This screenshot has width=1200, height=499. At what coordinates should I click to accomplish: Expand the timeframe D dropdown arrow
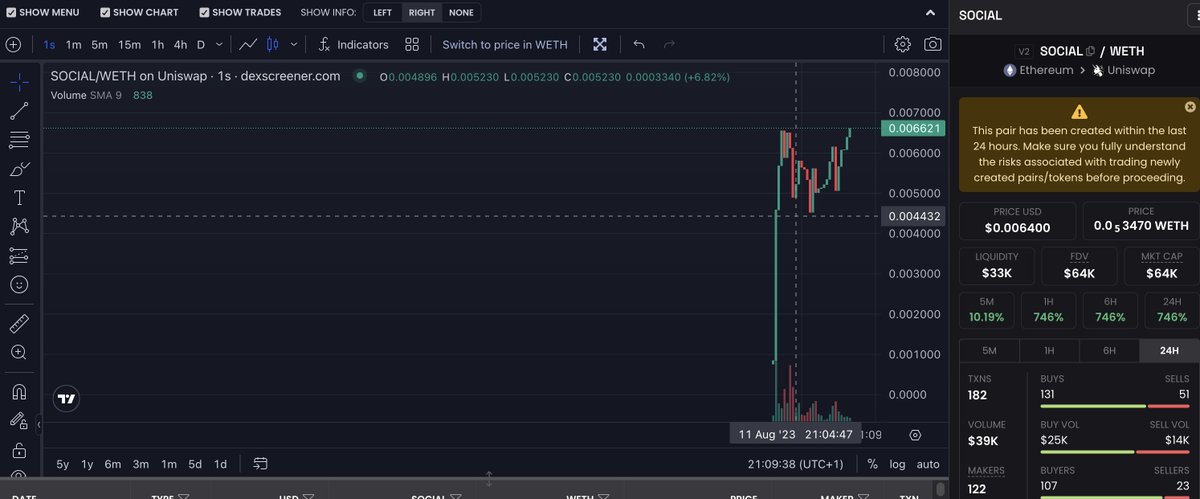(220, 45)
